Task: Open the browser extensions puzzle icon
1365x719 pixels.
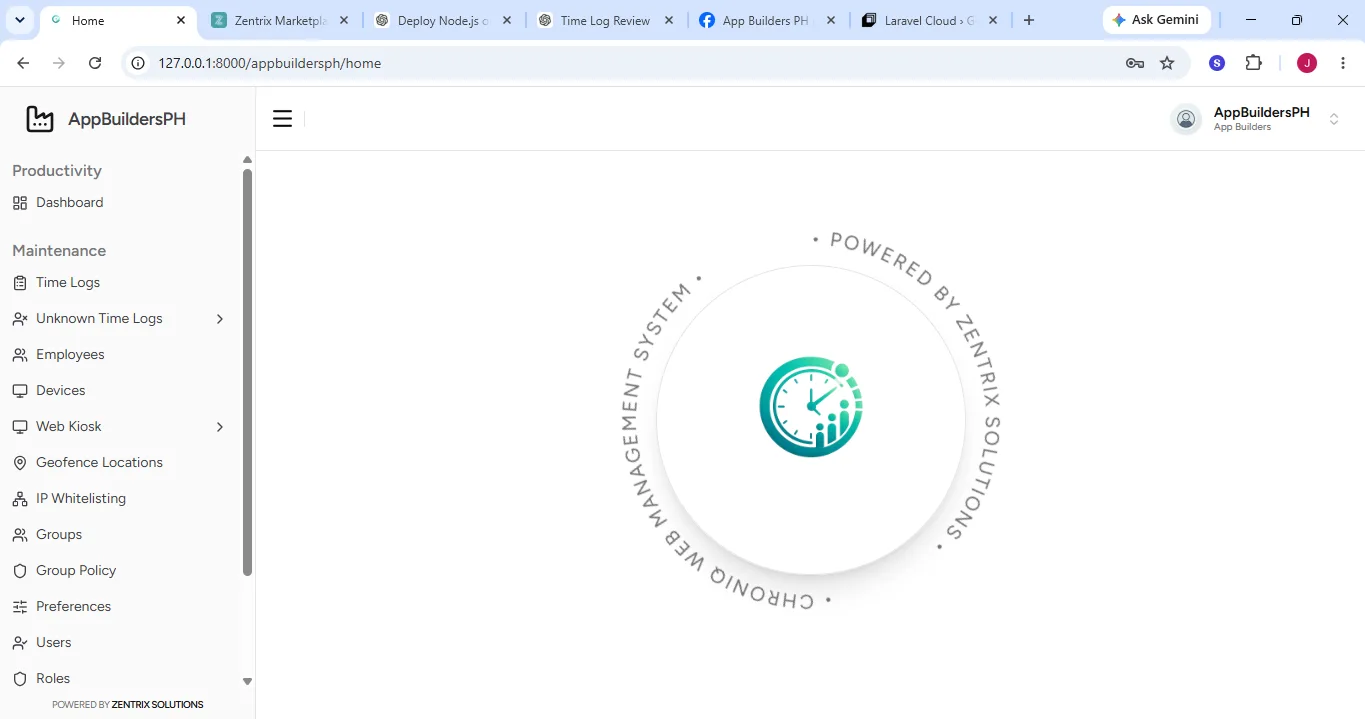Action: 1254,63
